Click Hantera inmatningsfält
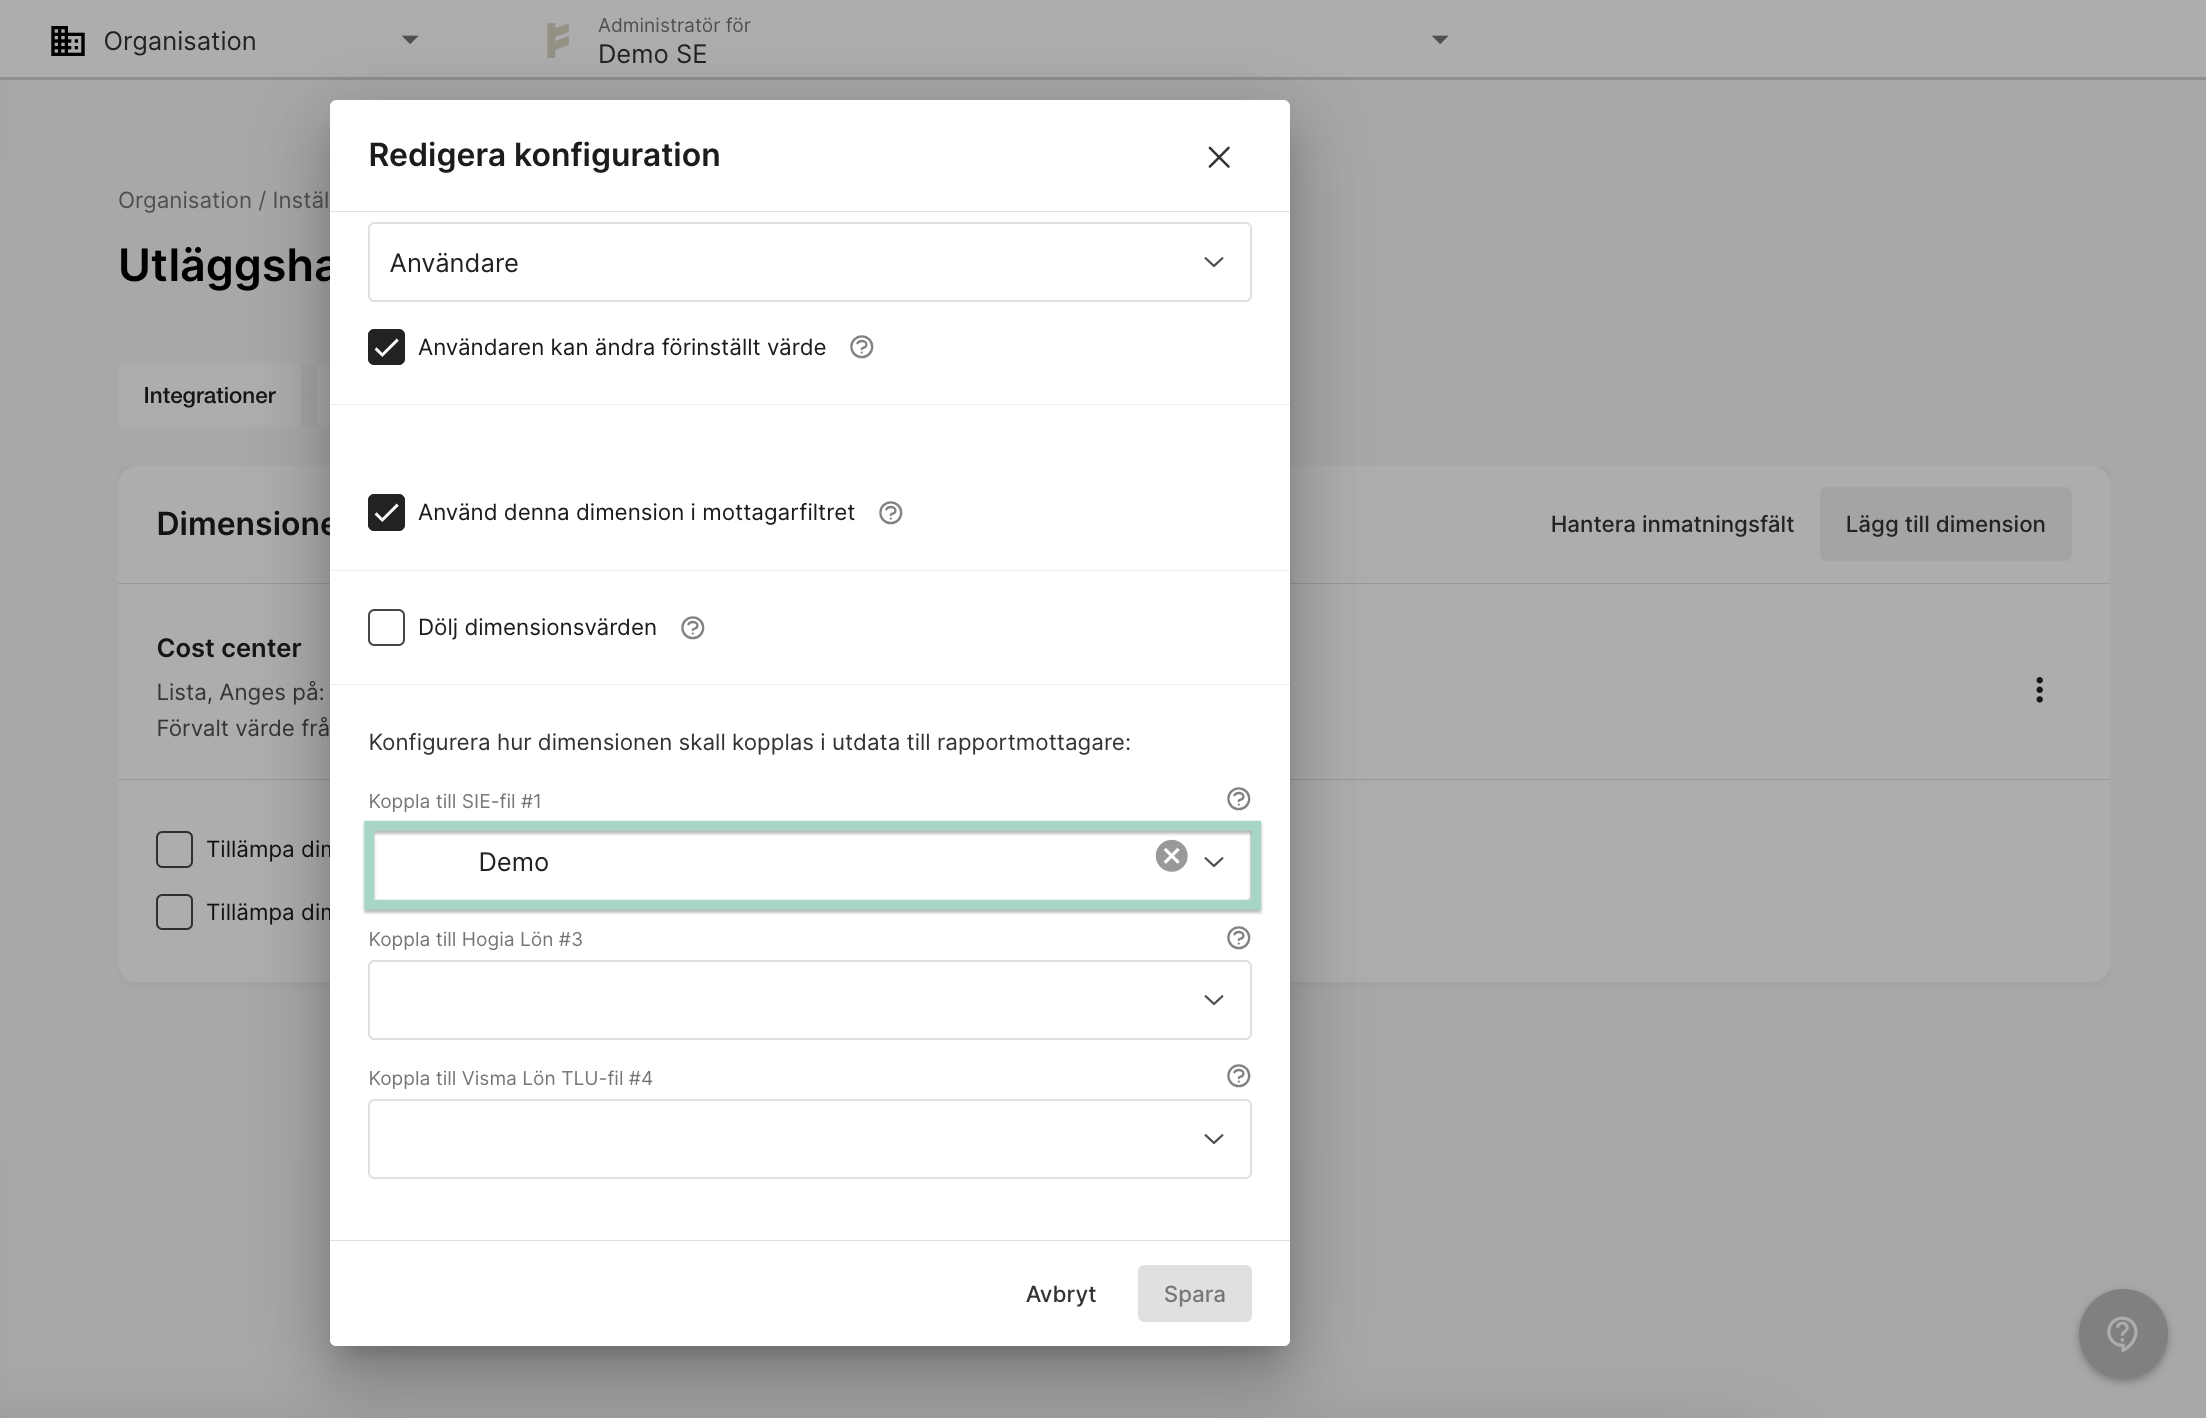 [x=1672, y=524]
